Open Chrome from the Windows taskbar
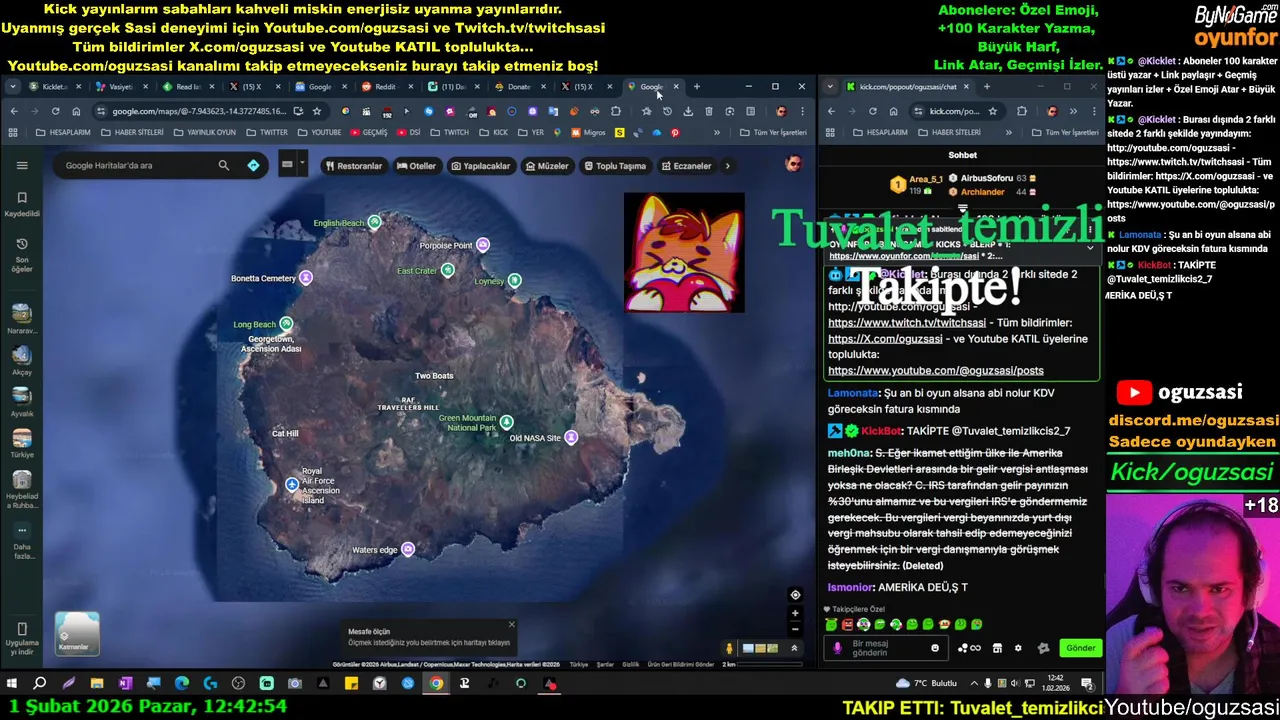This screenshot has width=1280, height=720. coord(436,684)
